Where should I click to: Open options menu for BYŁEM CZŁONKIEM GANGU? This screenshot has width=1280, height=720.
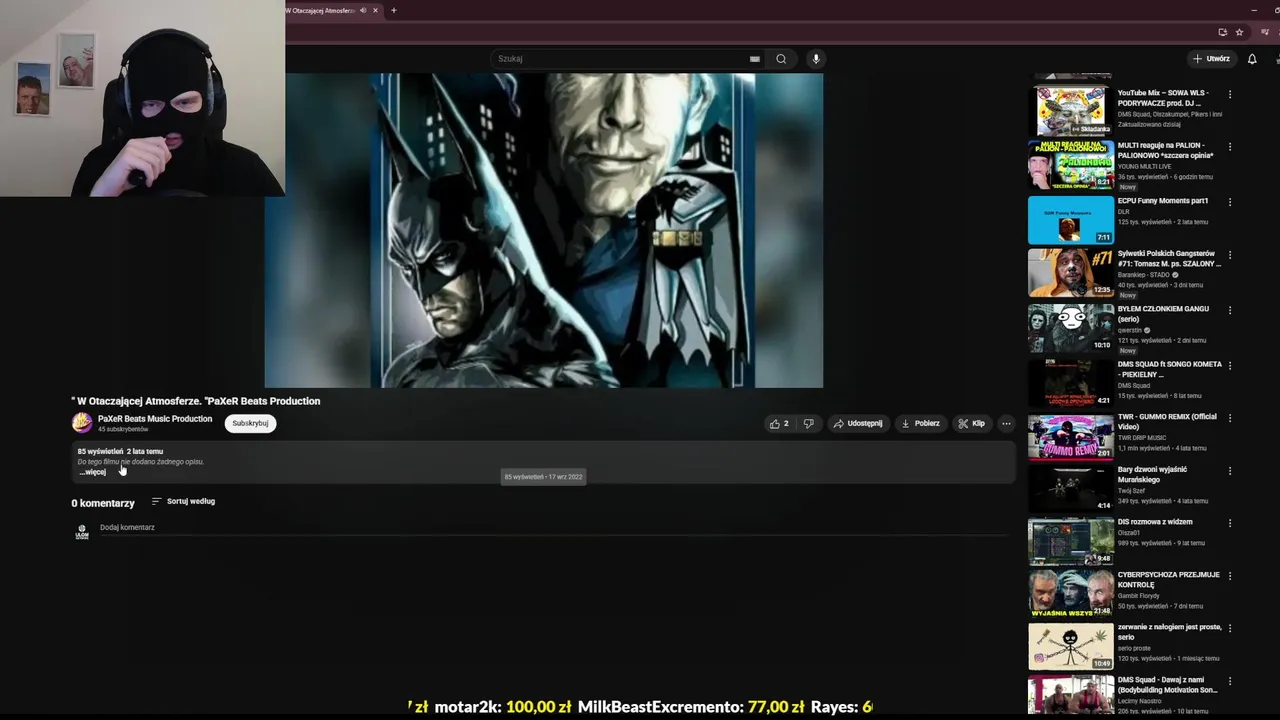pyautogui.click(x=1230, y=310)
